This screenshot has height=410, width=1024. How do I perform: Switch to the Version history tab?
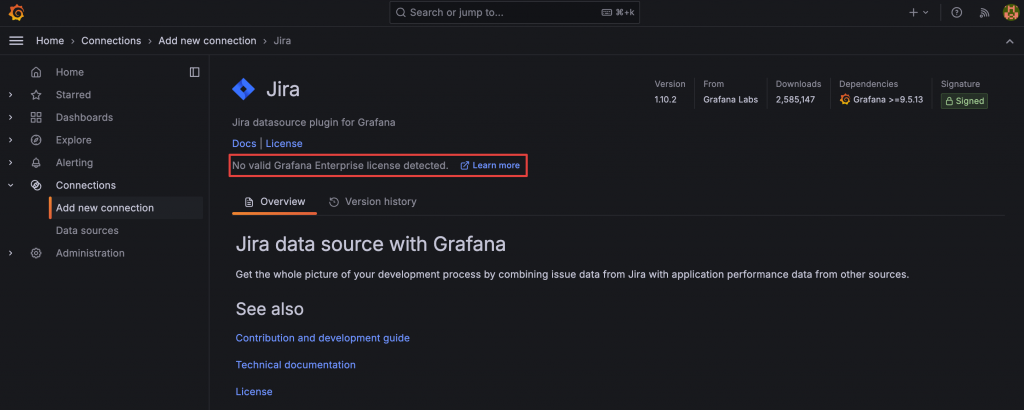tap(372, 202)
